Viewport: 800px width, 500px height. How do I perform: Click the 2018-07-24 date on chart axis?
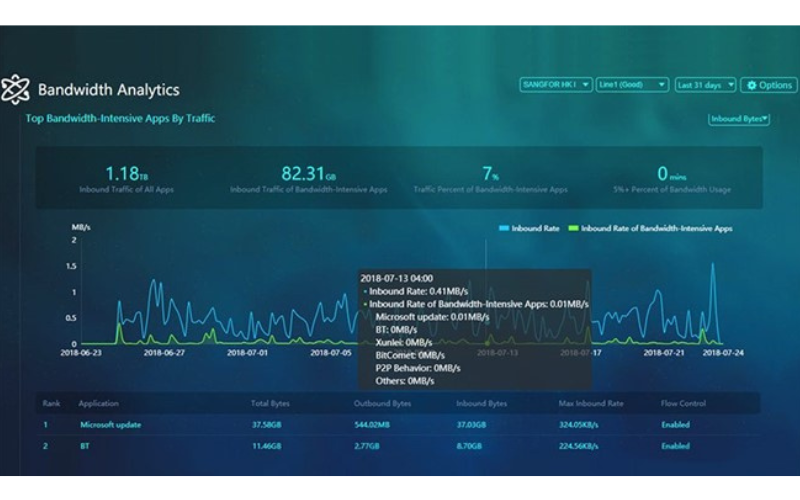(x=723, y=353)
